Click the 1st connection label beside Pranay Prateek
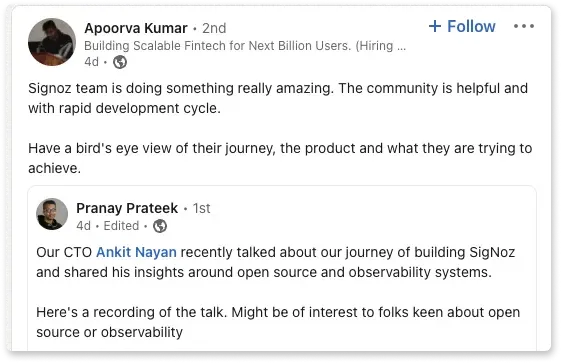The image size is (561, 363). pyautogui.click(x=201, y=208)
